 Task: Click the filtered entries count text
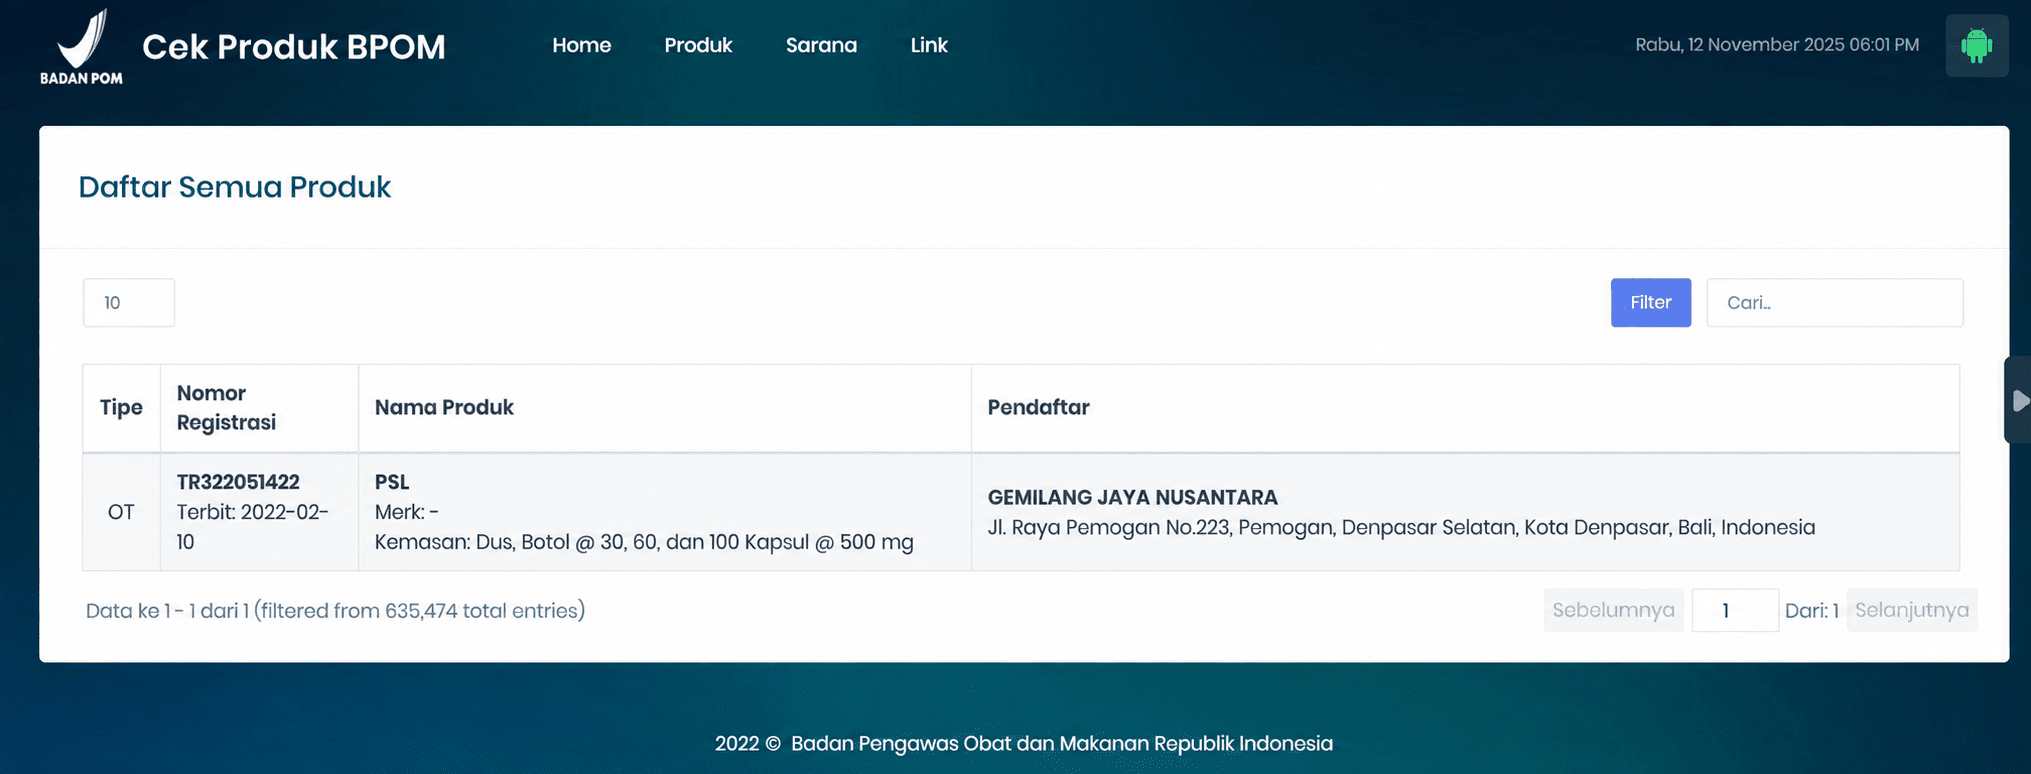click(x=335, y=610)
